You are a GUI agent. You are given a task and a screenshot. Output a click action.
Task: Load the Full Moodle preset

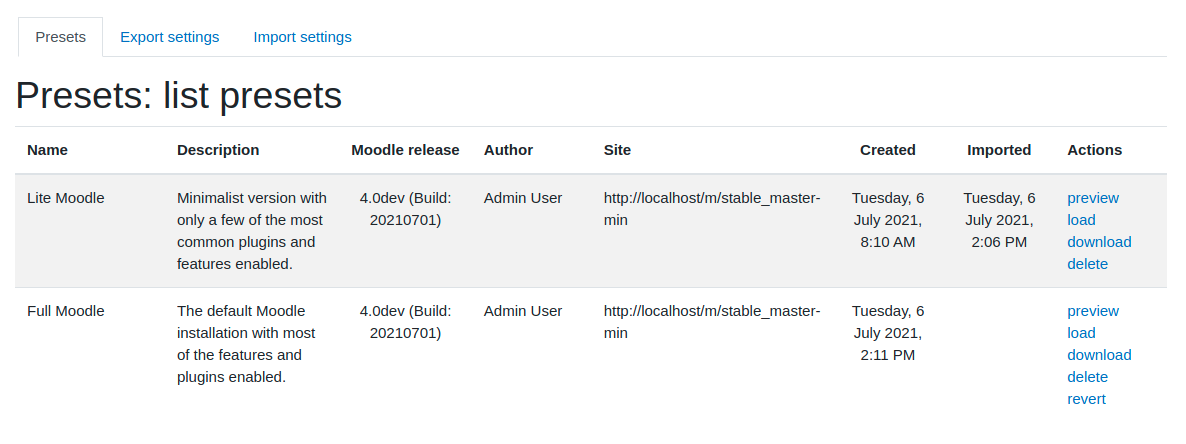coord(1082,333)
